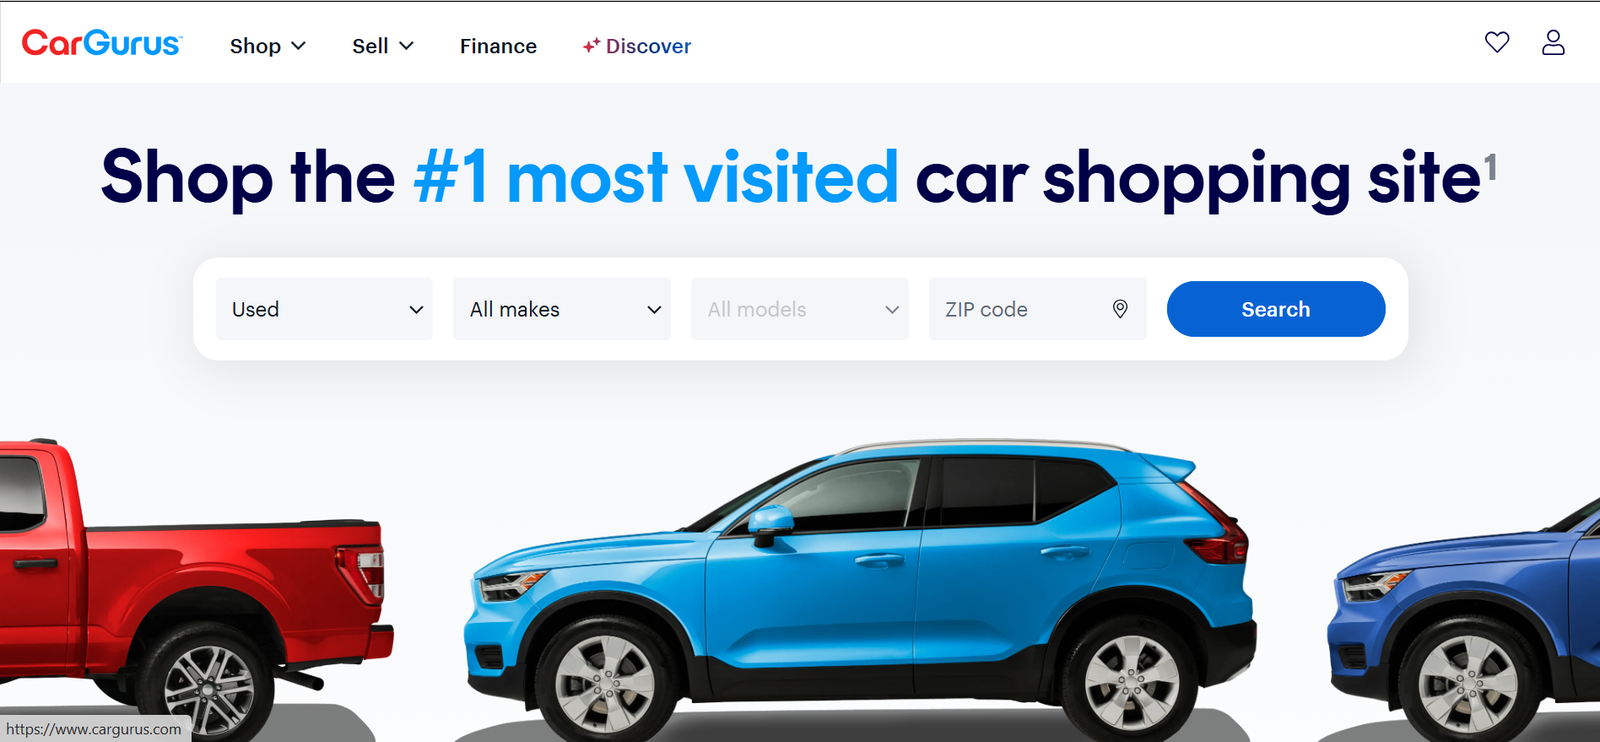Open the user account profile icon
Screen dimensions: 1600x742
1553,42
